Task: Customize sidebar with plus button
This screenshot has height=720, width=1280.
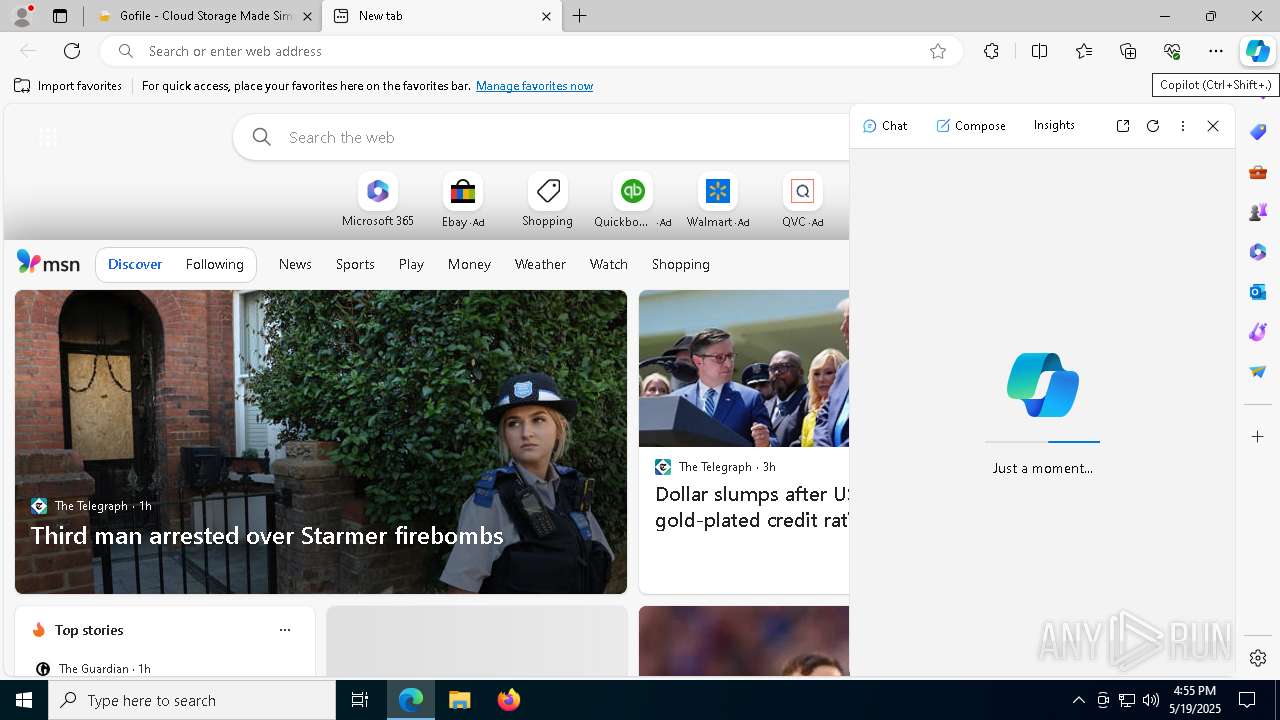Action: click(x=1258, y=437)
